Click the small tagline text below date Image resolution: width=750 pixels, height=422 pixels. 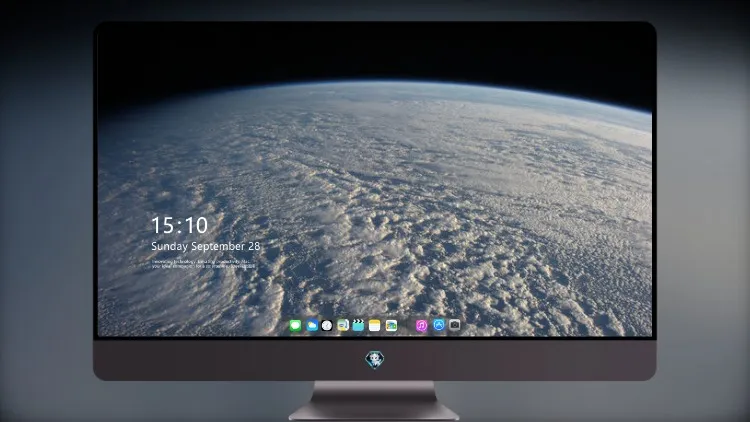click(x=203, y=264)
